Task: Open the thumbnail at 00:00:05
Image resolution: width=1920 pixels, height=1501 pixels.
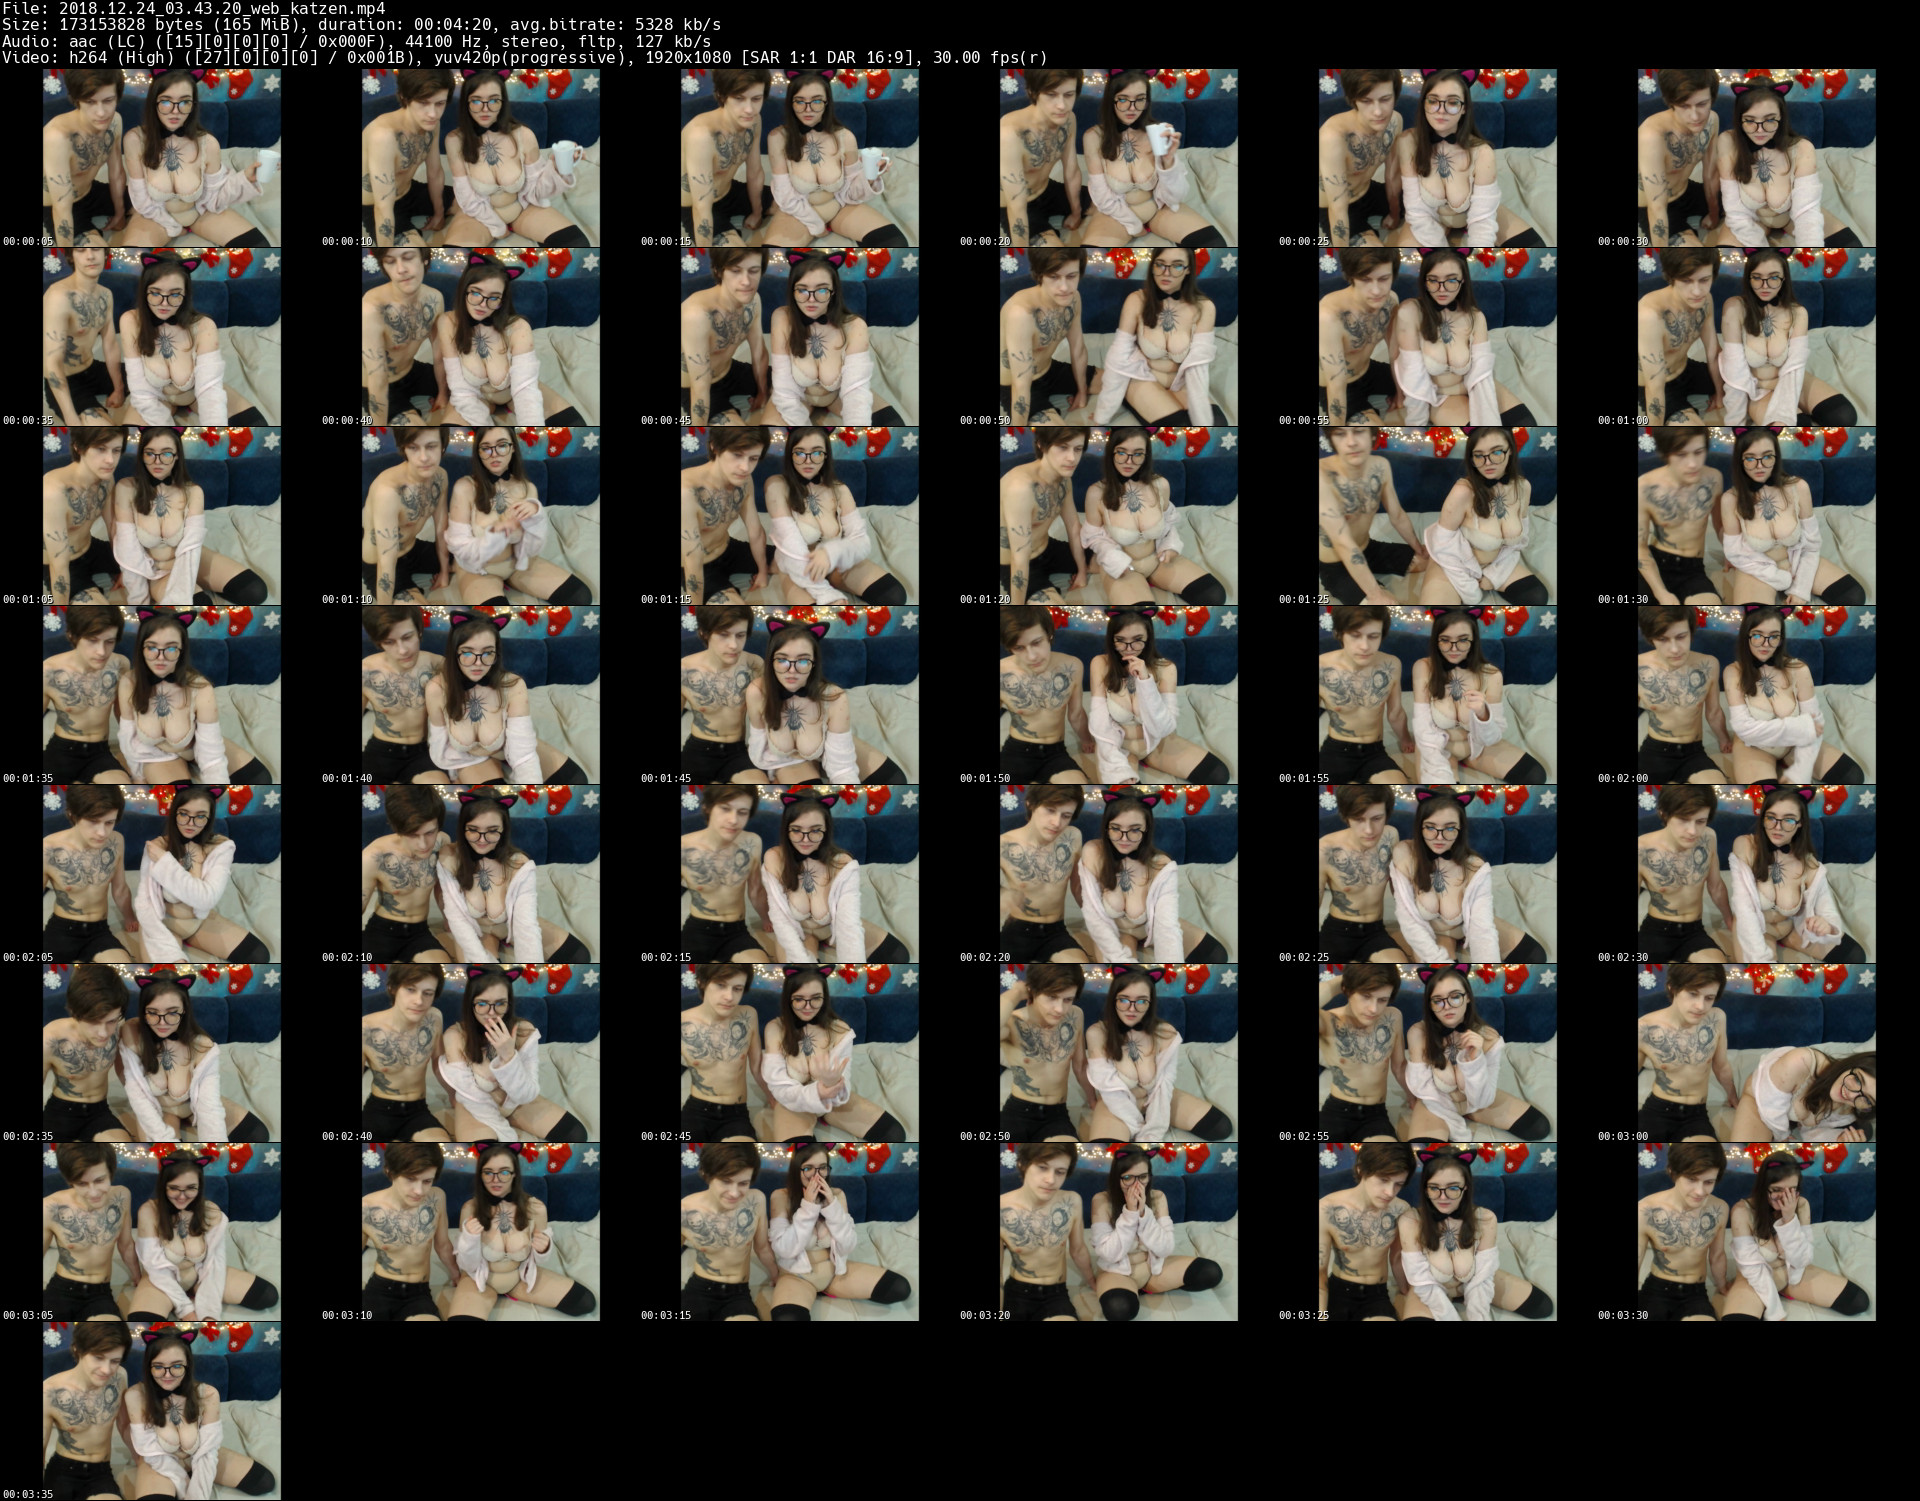Action: (162, 158)
